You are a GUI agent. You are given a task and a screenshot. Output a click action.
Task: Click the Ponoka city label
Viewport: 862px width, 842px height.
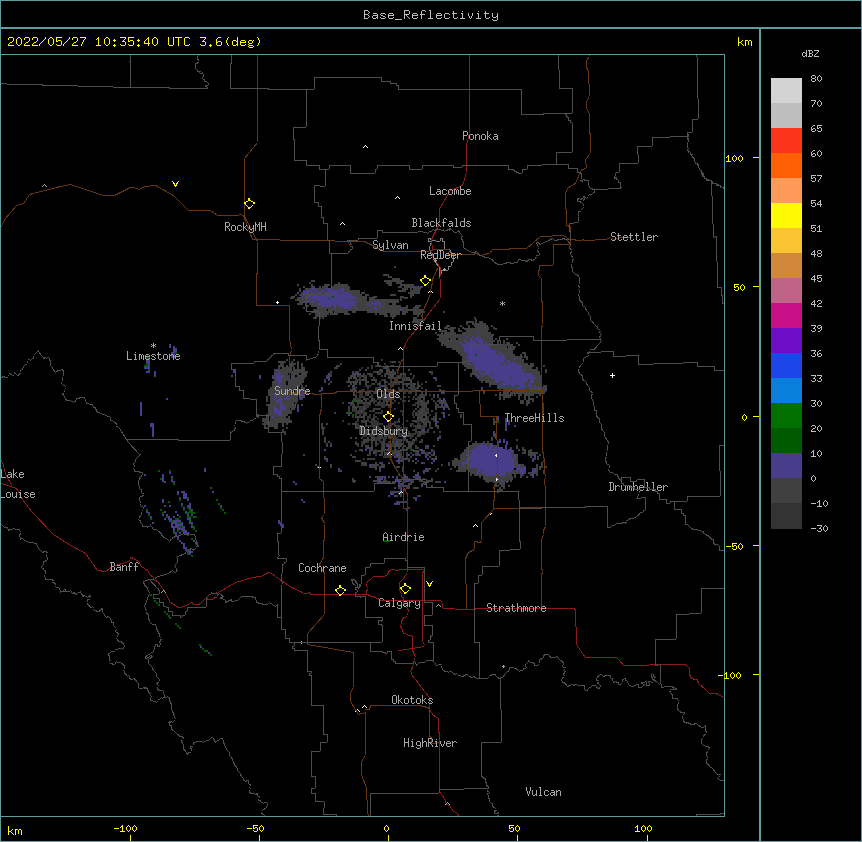click(x=480, y=136)
